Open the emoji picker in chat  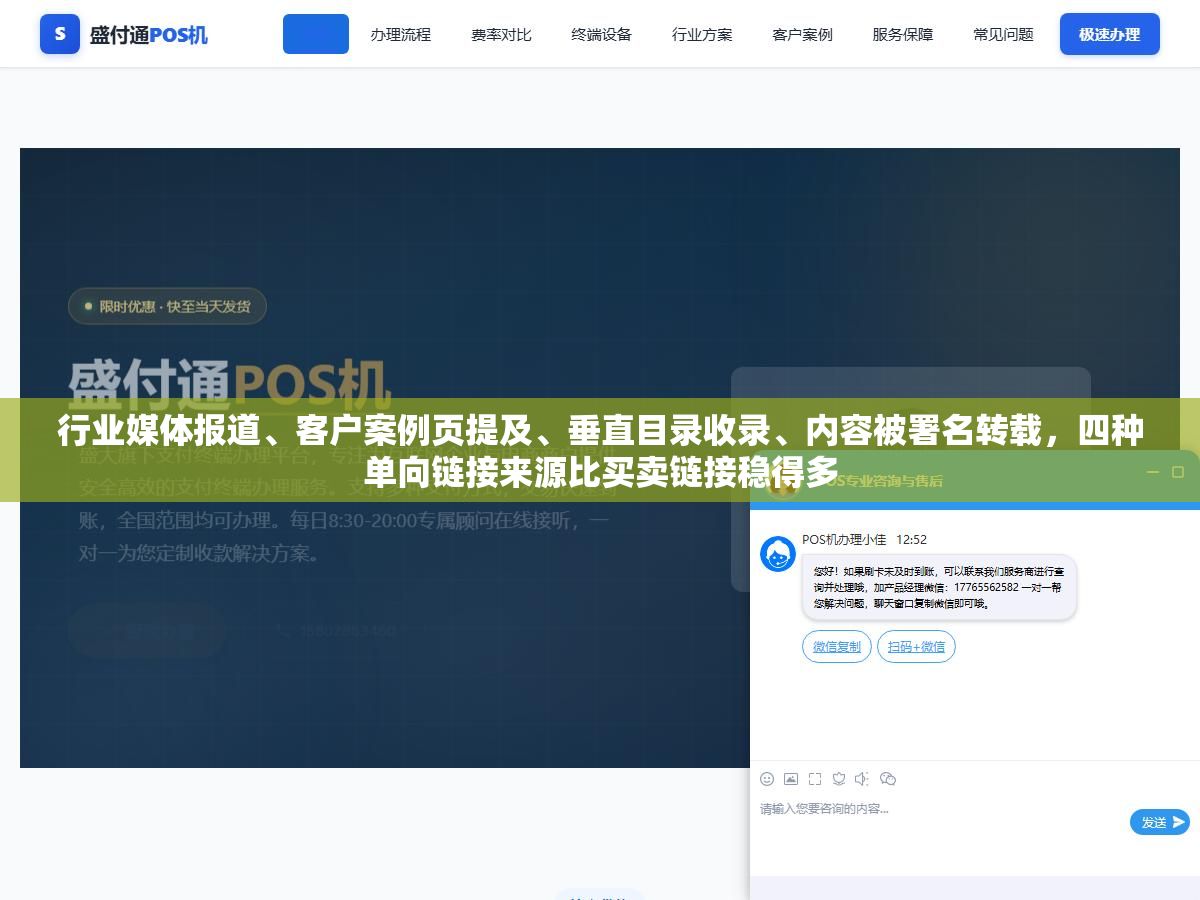767,779
